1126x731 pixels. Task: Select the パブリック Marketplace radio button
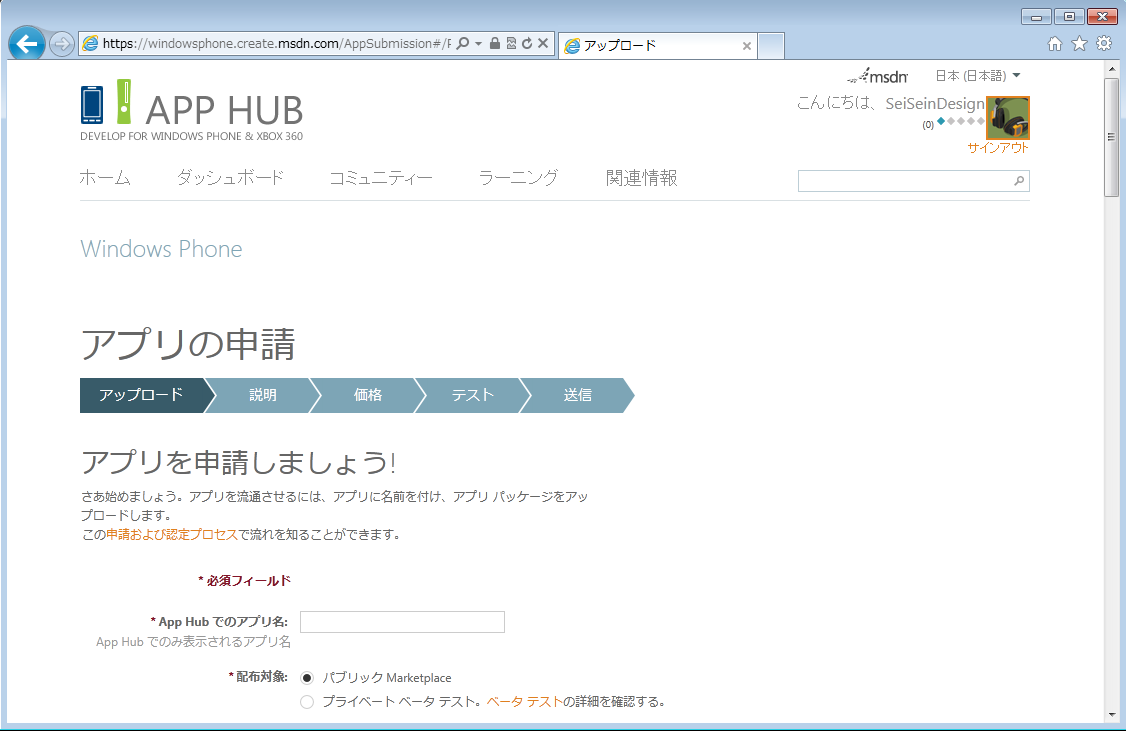307,678
